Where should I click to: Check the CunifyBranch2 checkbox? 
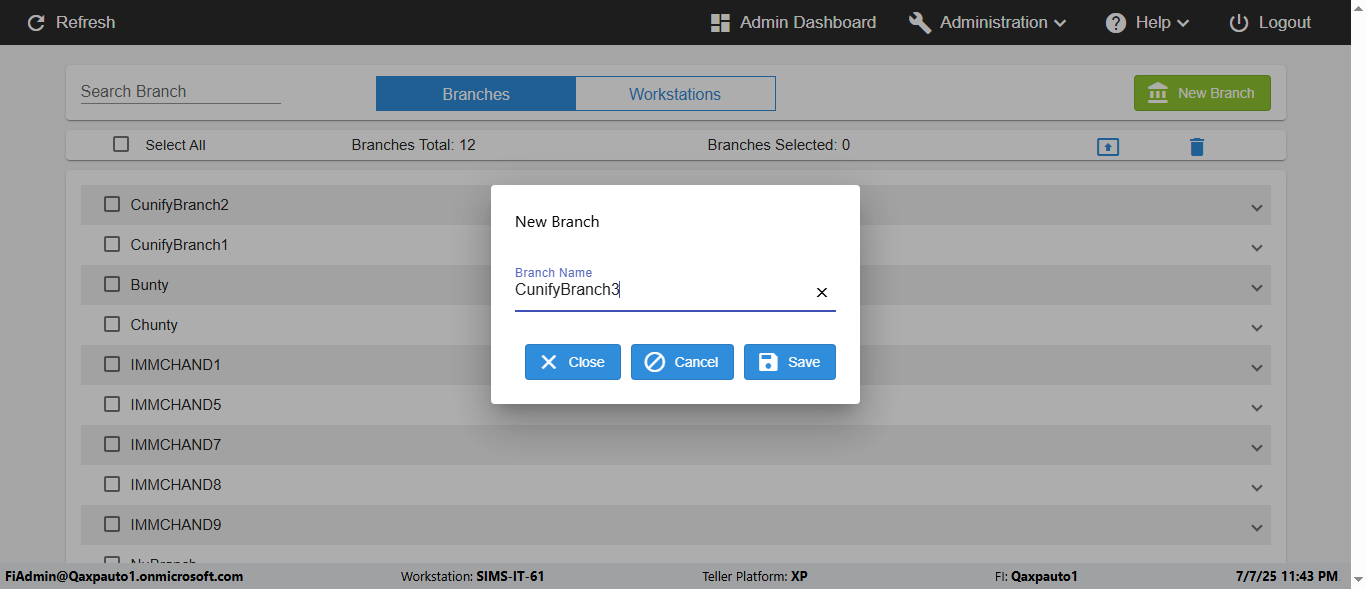(x=112, y=204)
